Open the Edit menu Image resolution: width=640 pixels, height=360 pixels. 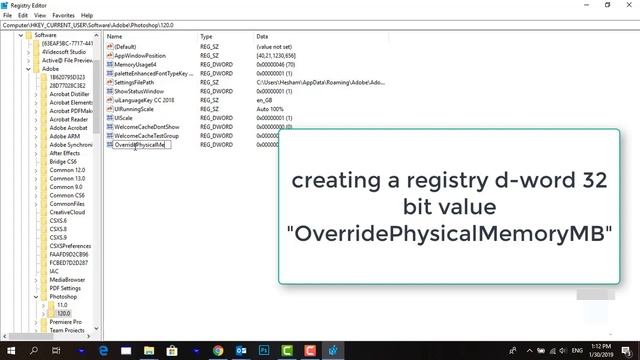(x=23, y=16)
